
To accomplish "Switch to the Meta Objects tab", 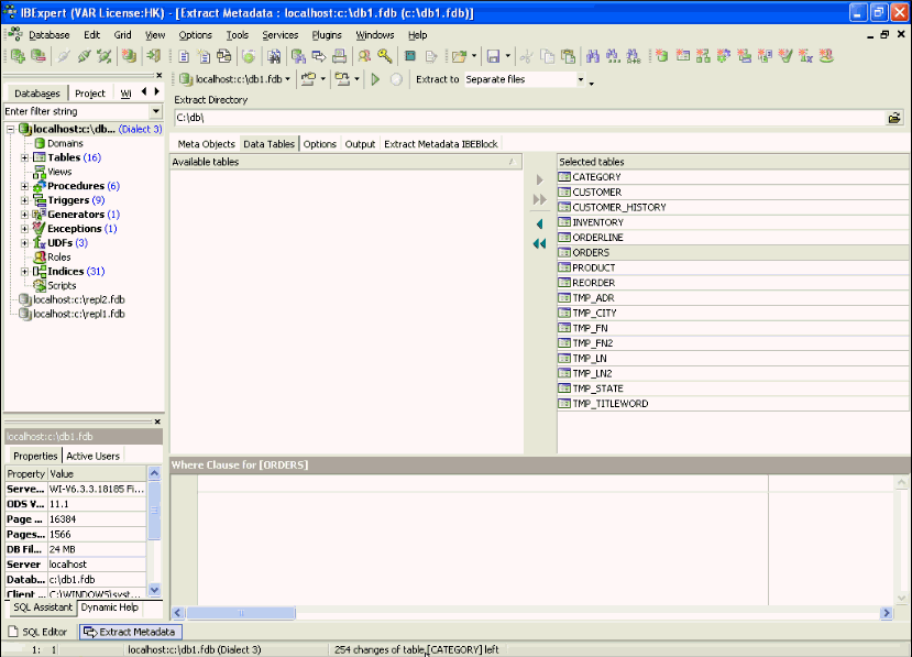I will pyautogui.click(x=206, y=144).
